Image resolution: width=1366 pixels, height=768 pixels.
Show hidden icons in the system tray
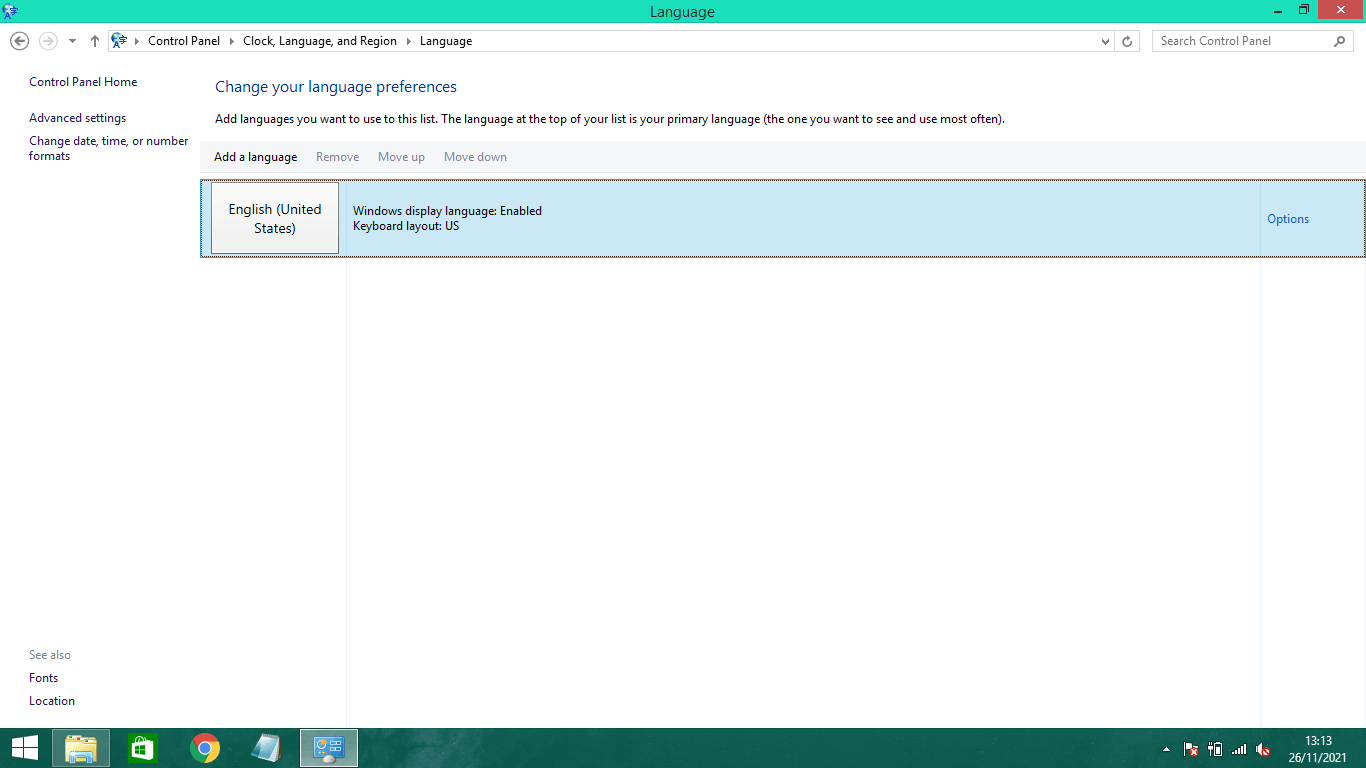tap(1166, 749)
